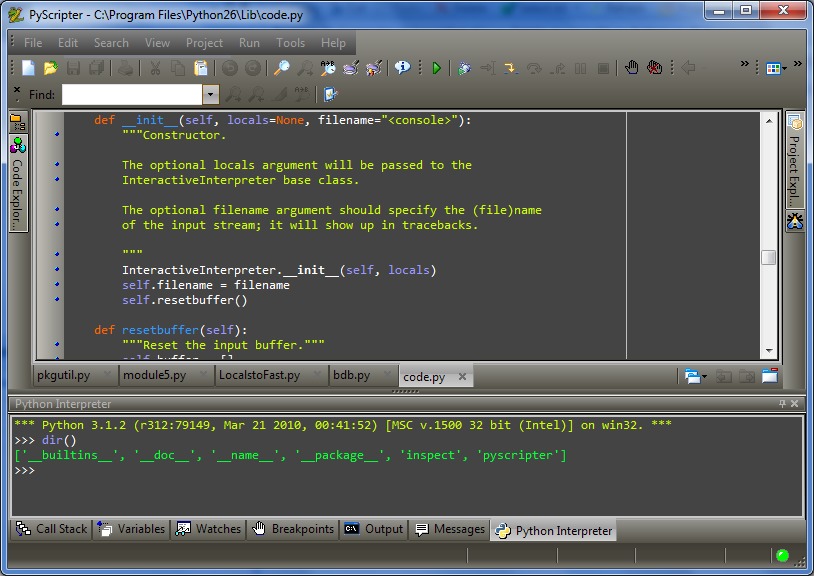This screenshot has height=576, width=814.
Task: Close the code.py tab
Action: pos(463,377)
